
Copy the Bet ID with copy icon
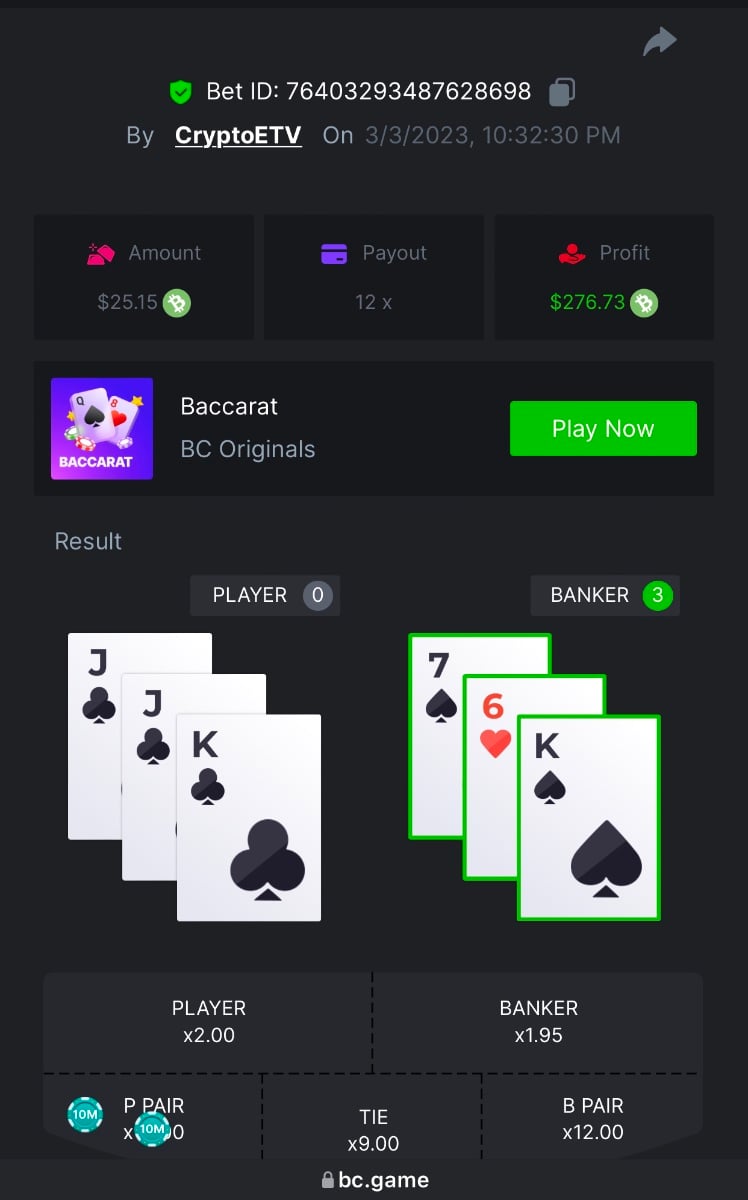pos(562,92)
